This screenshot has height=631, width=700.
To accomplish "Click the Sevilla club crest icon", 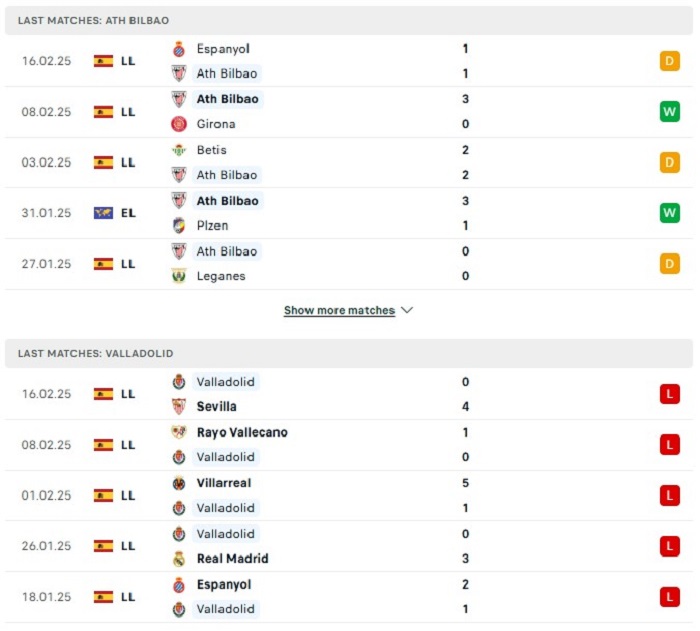I will (x=179, y=406).
